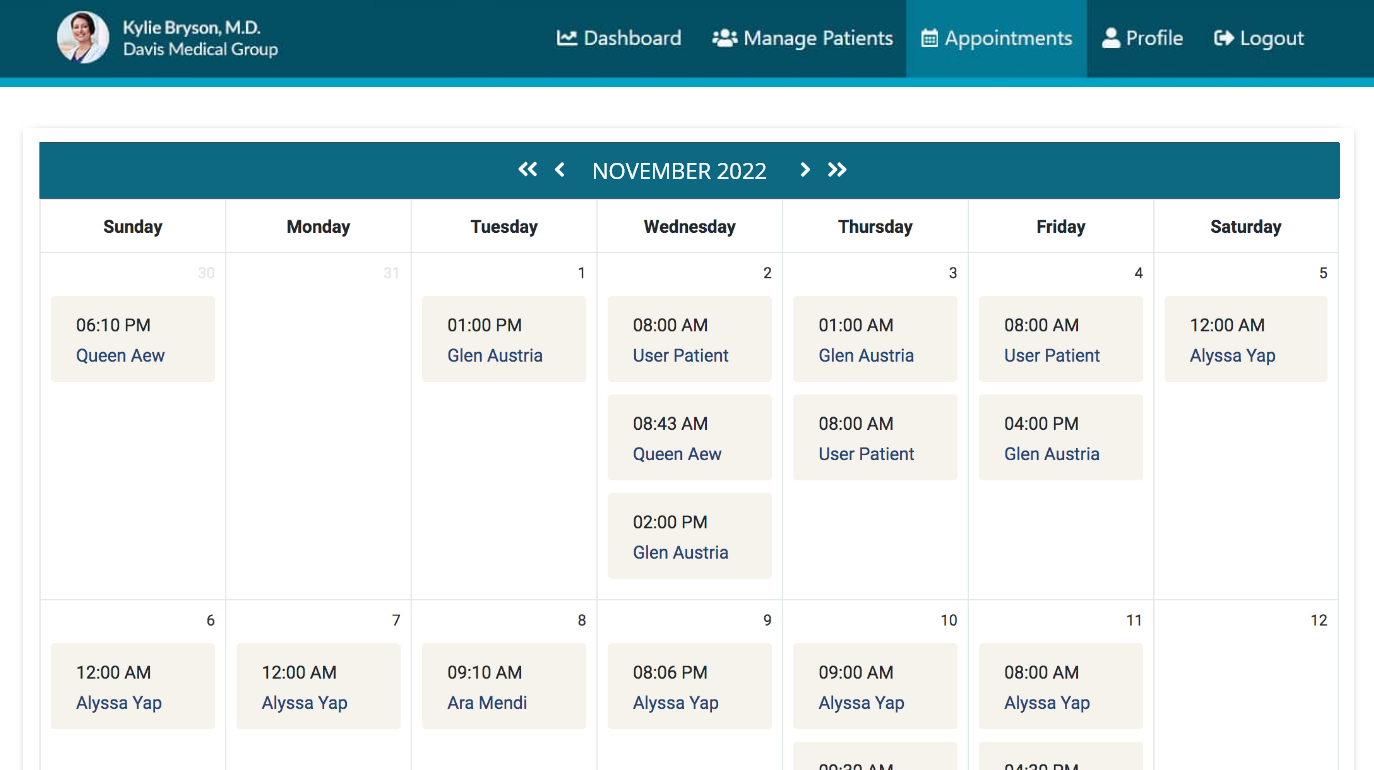This screenshot has width=1374, height=770.
Task: Advance to next month with single right arrow
Action: click(805, 169)
